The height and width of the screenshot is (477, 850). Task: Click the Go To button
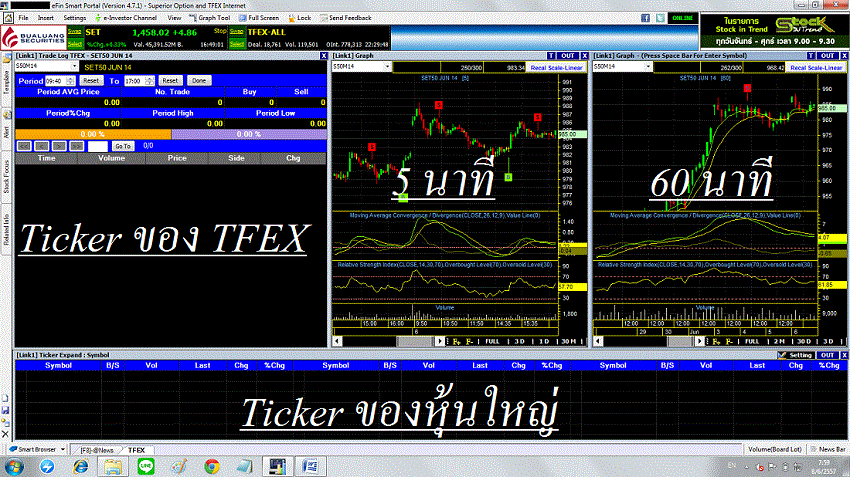pyautogui.click(x=123, y=146)
